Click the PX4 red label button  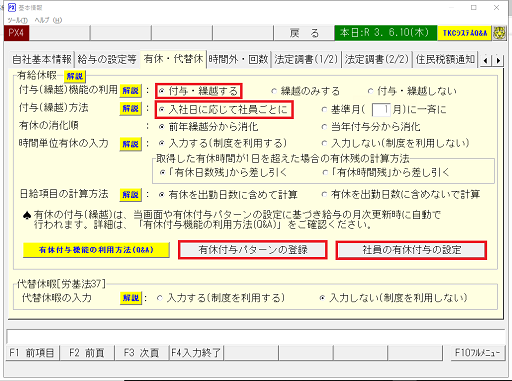coord(17,33)
